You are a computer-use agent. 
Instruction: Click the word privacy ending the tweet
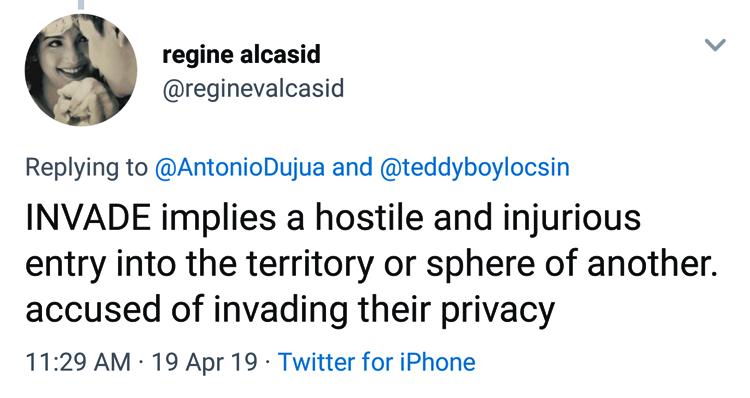tap(497, 311)
